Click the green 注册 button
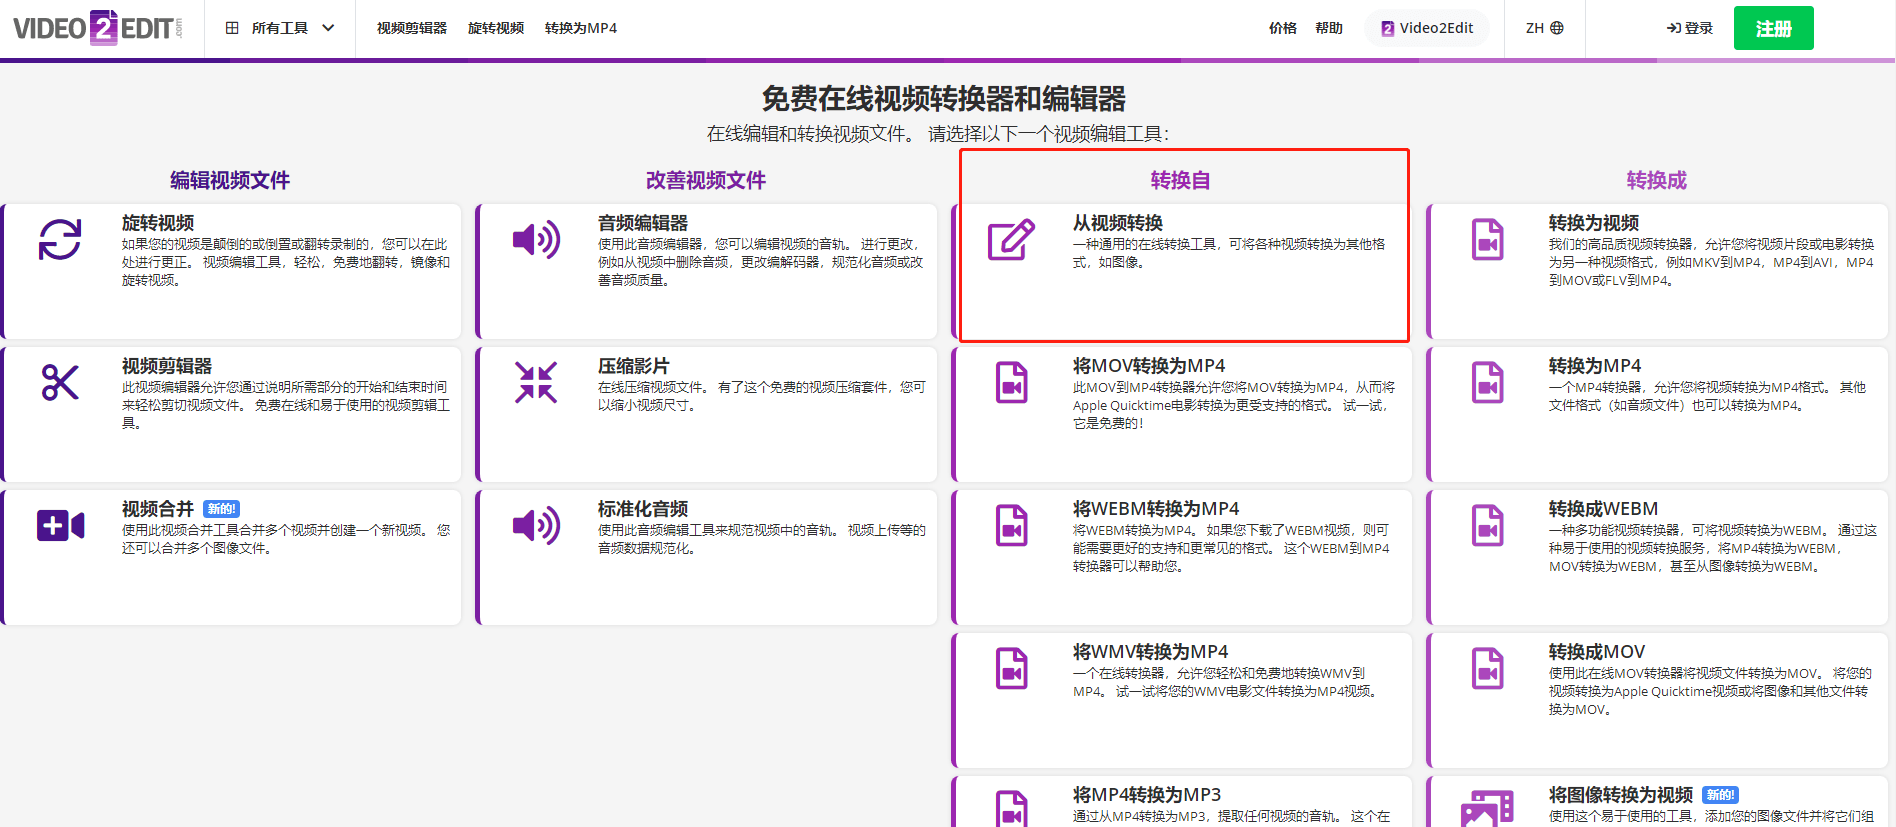Image resolution: width=1896 pixels, height=827 pixels. click(x=1774, y=28)
